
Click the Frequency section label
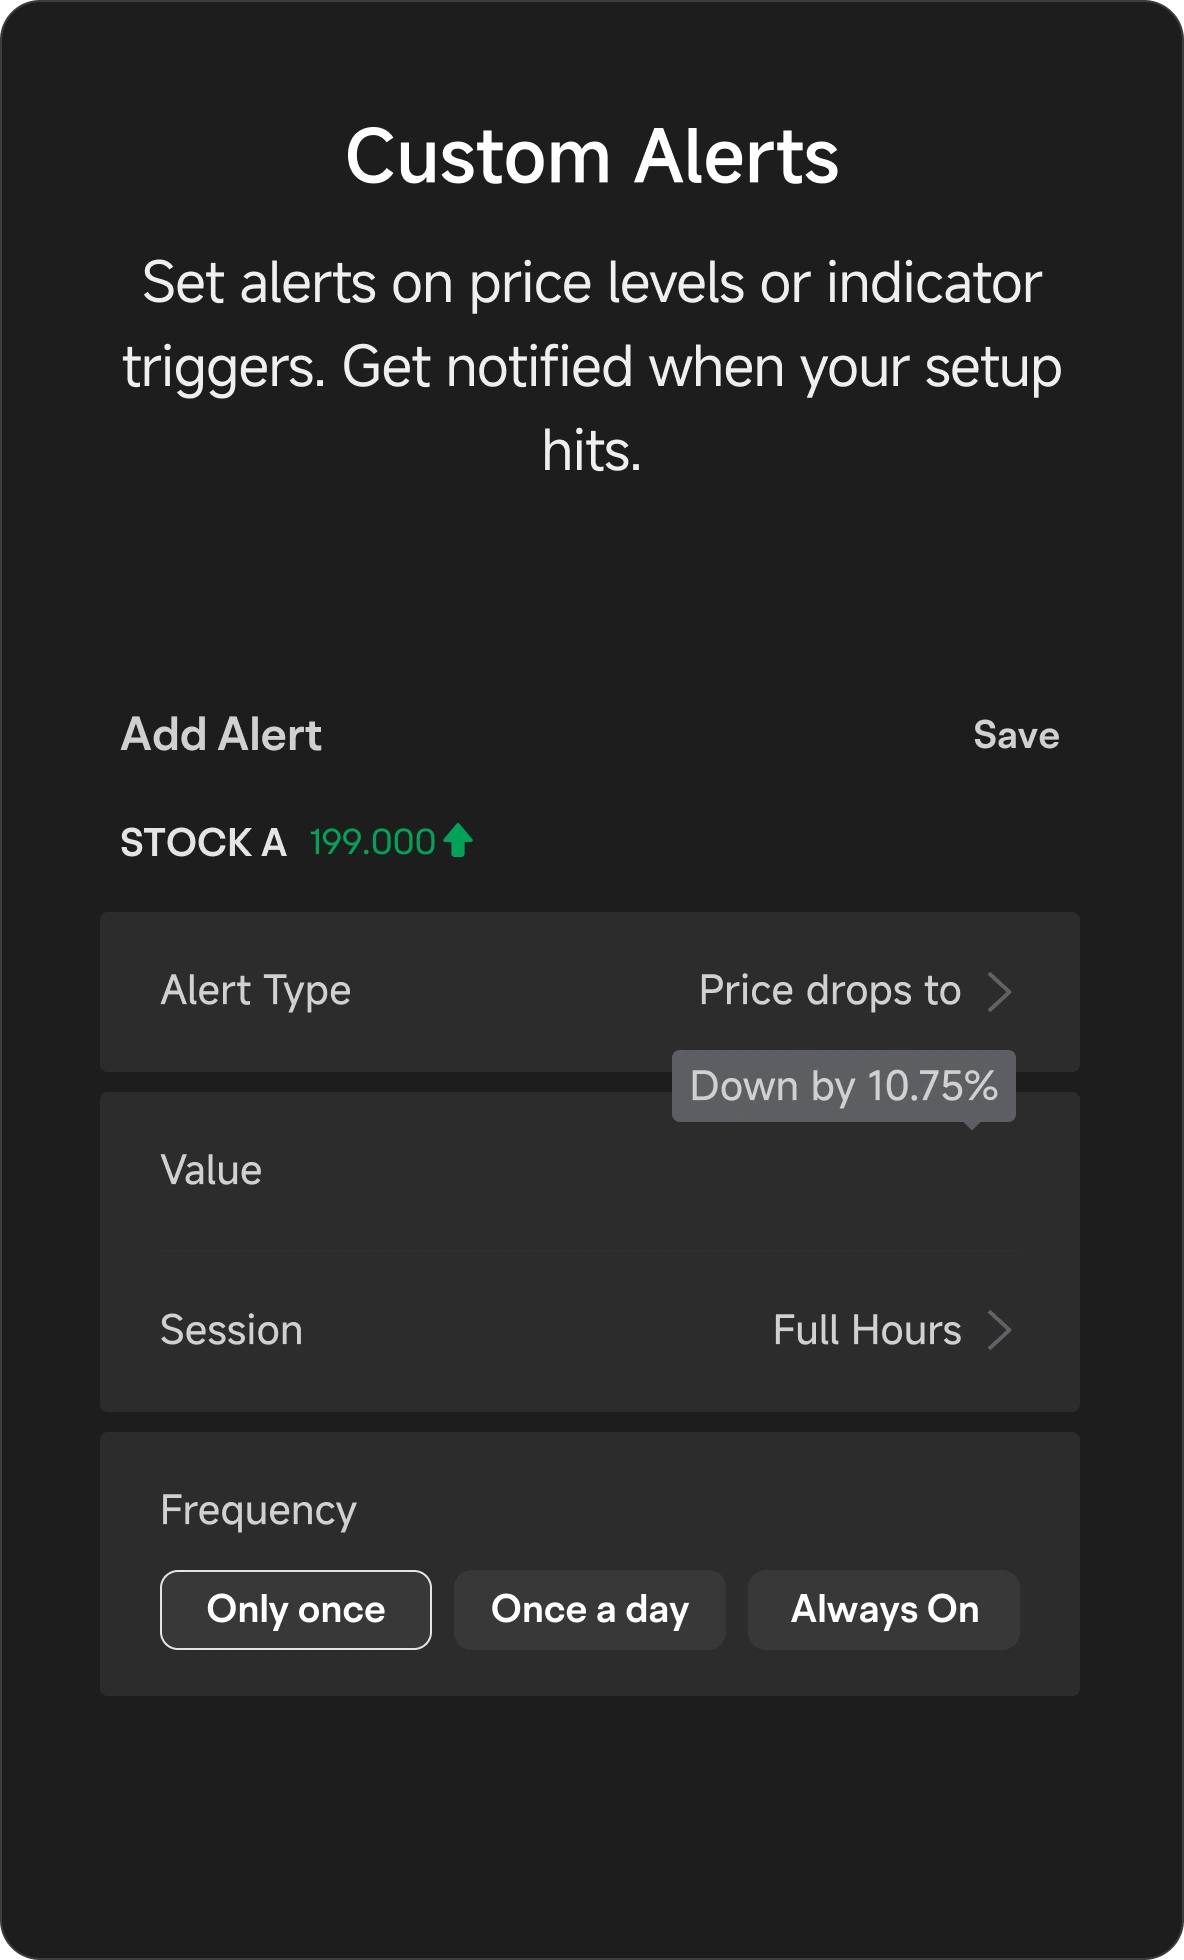[x=258, y=1511]
